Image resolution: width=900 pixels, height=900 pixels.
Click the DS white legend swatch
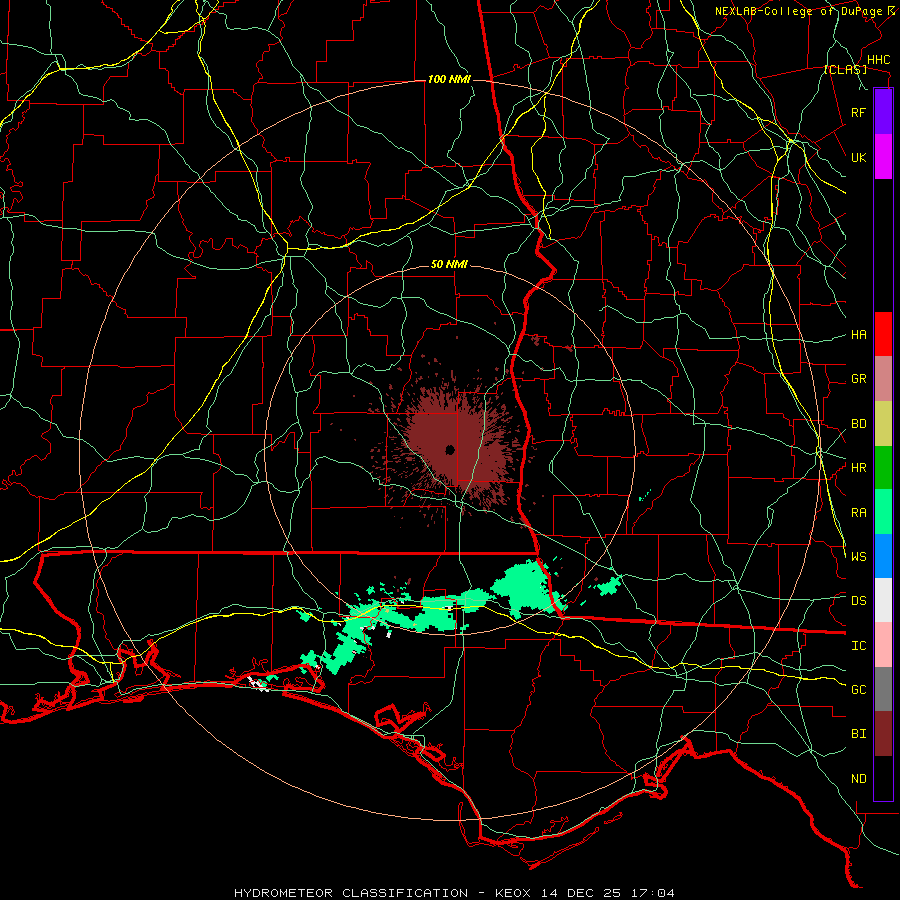pyautogui.click(x=883, y=600)
